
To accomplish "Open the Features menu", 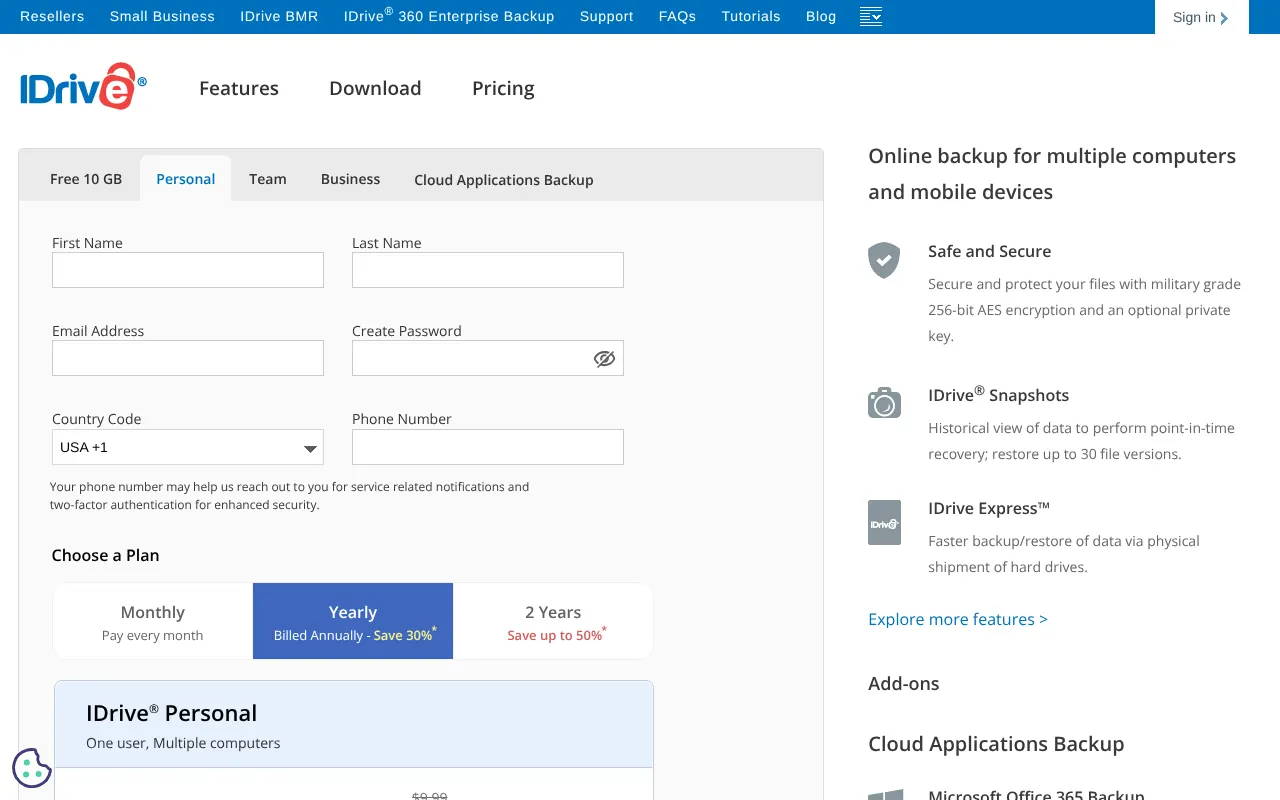I will [239, 88].
